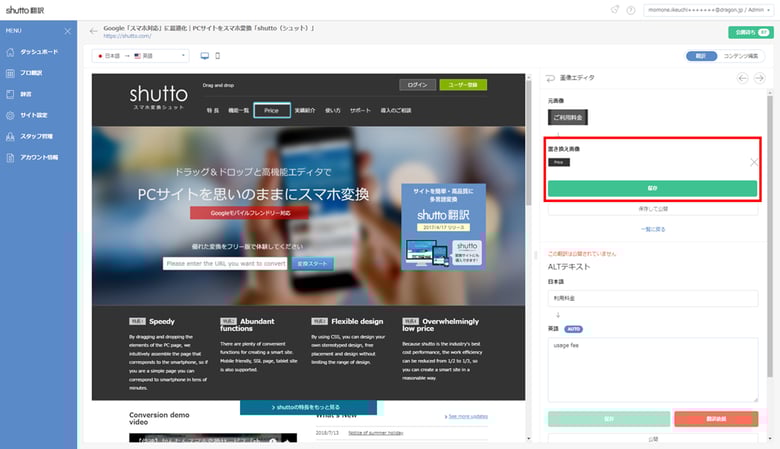Click the Notice of summer holiday link
Viewport: 780px width, 449px height.
[376, 433]
